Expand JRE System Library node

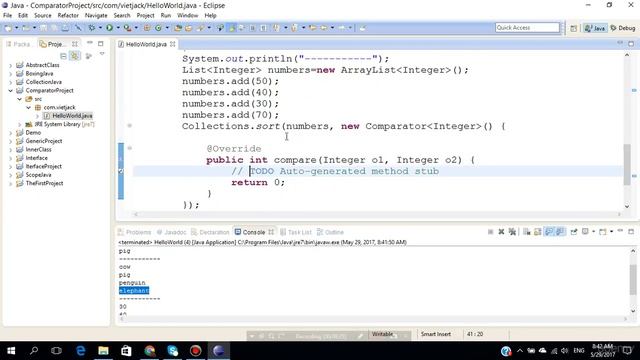(x=19, y=124)
